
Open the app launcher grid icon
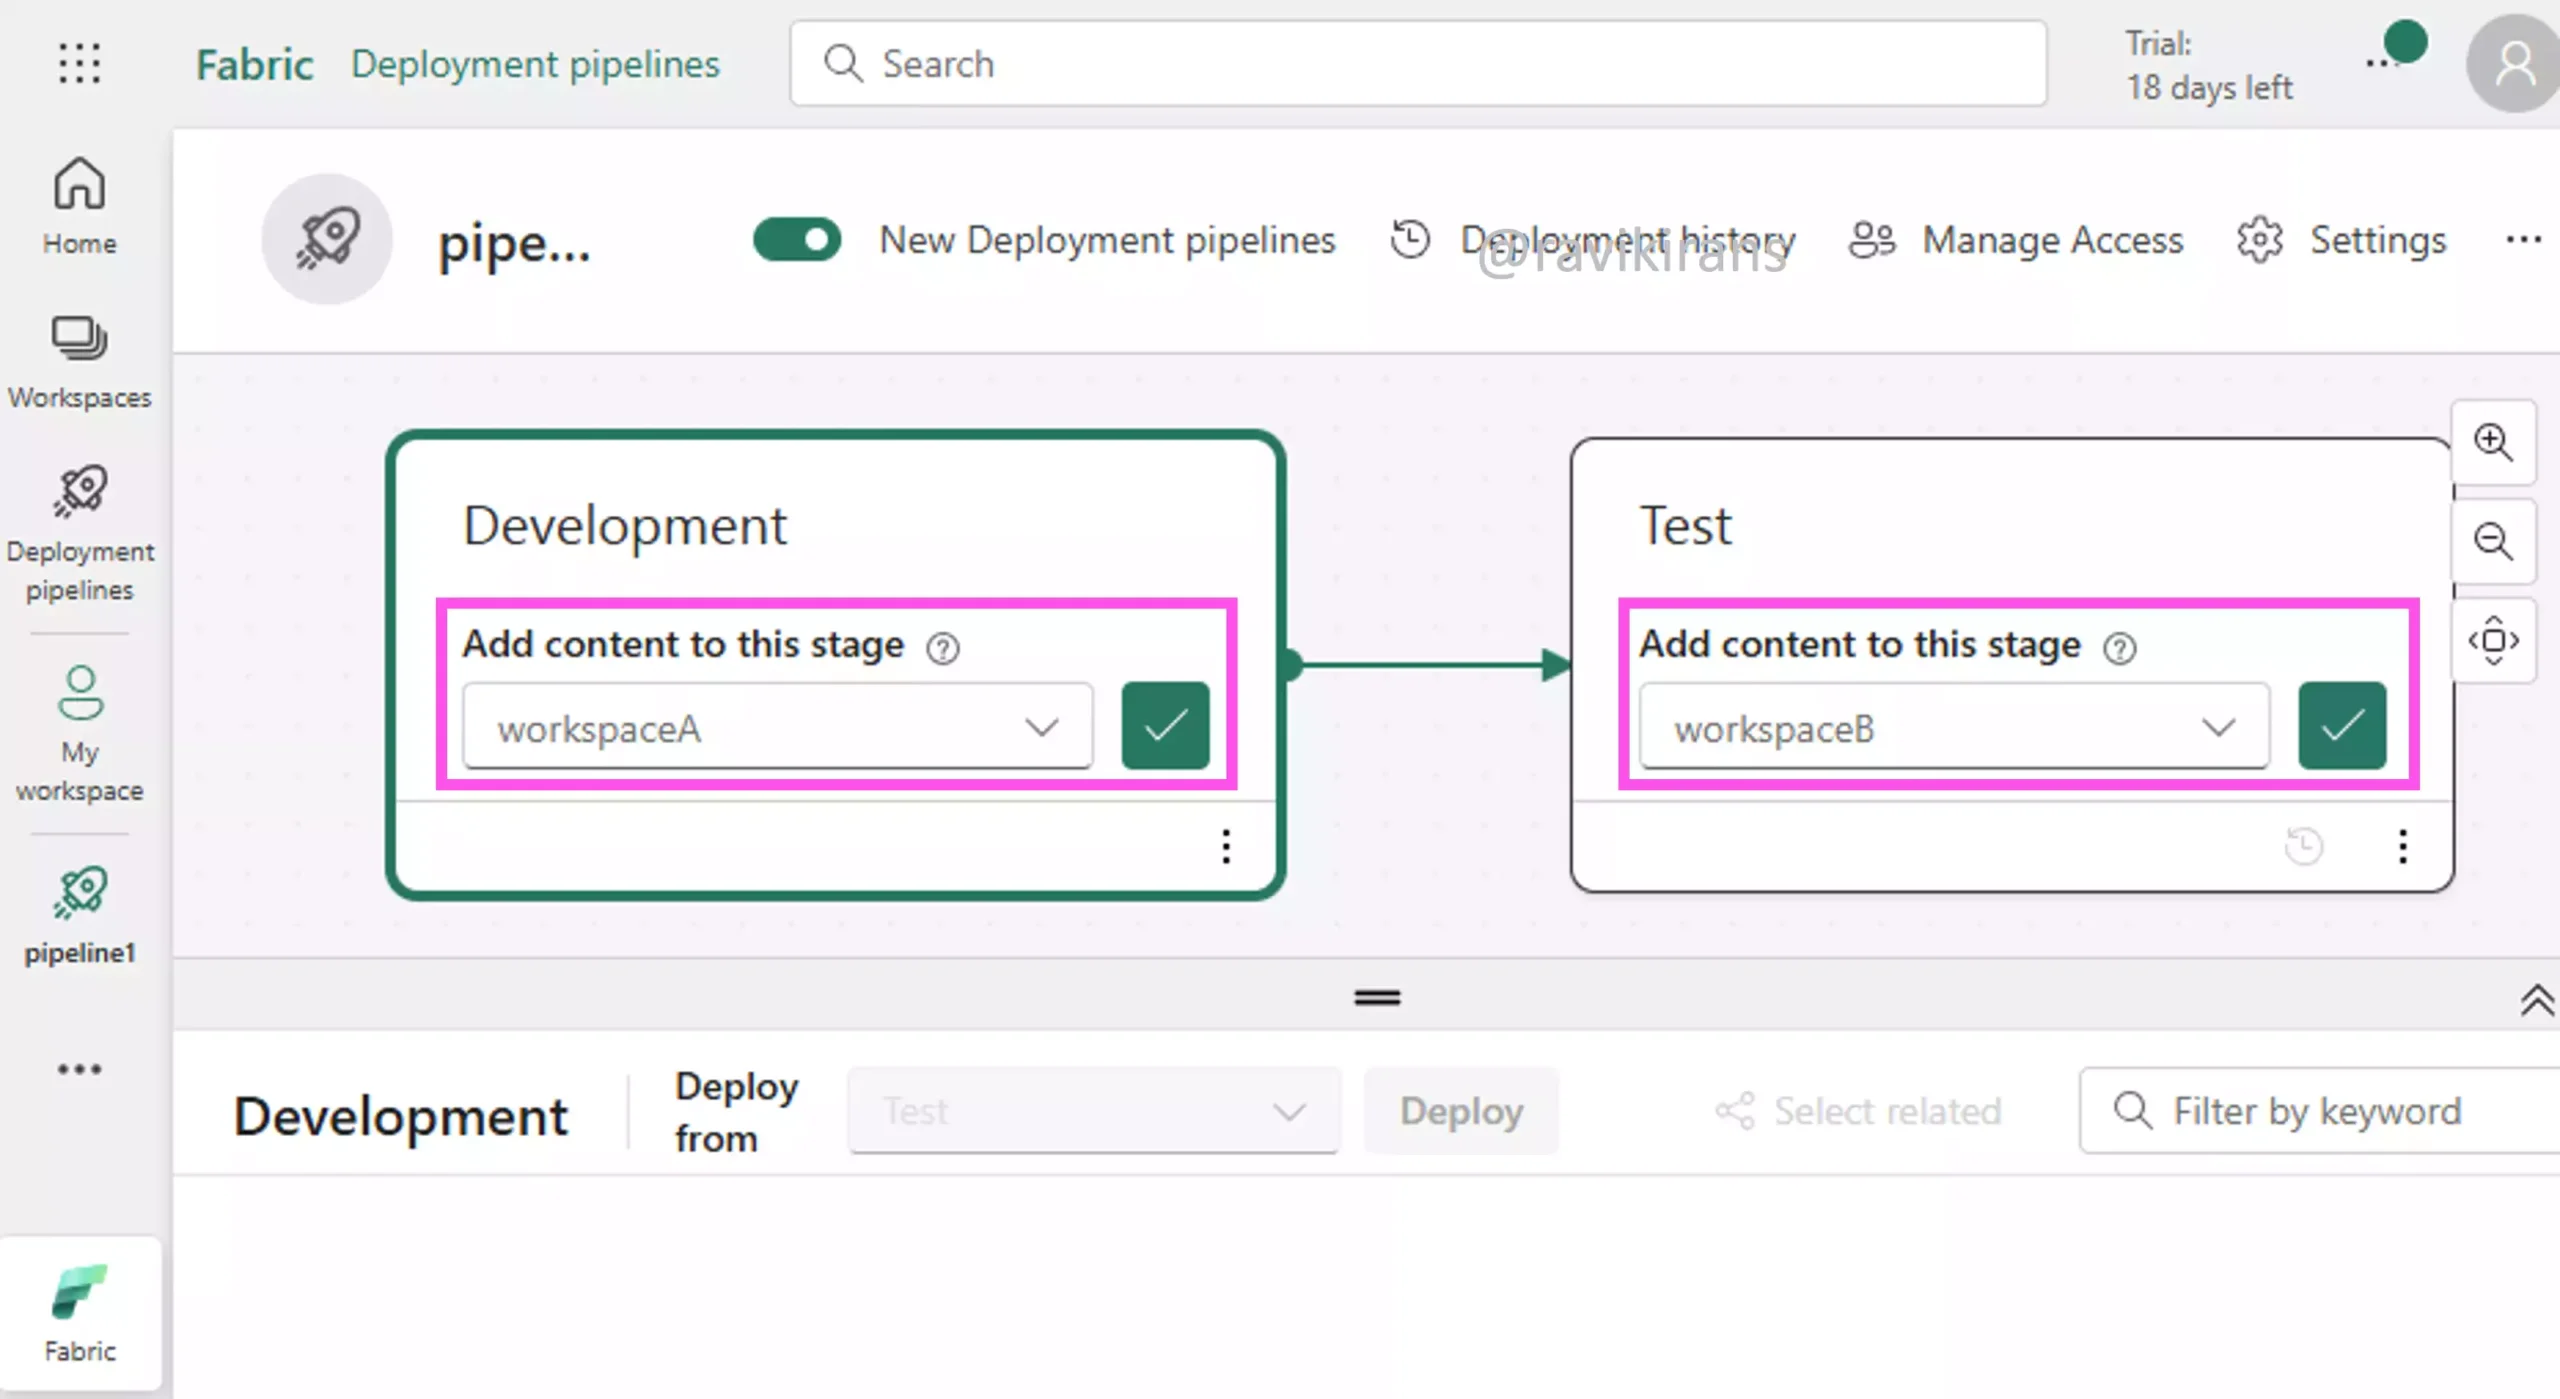[79, 64]
